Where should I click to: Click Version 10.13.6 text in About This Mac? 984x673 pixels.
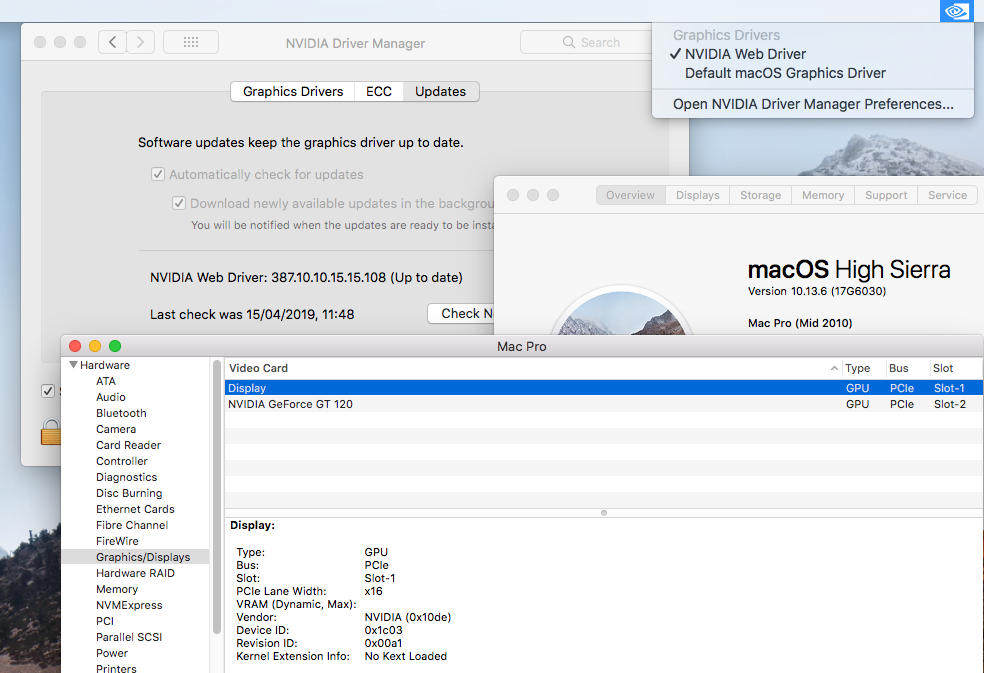tap(816, 291)
